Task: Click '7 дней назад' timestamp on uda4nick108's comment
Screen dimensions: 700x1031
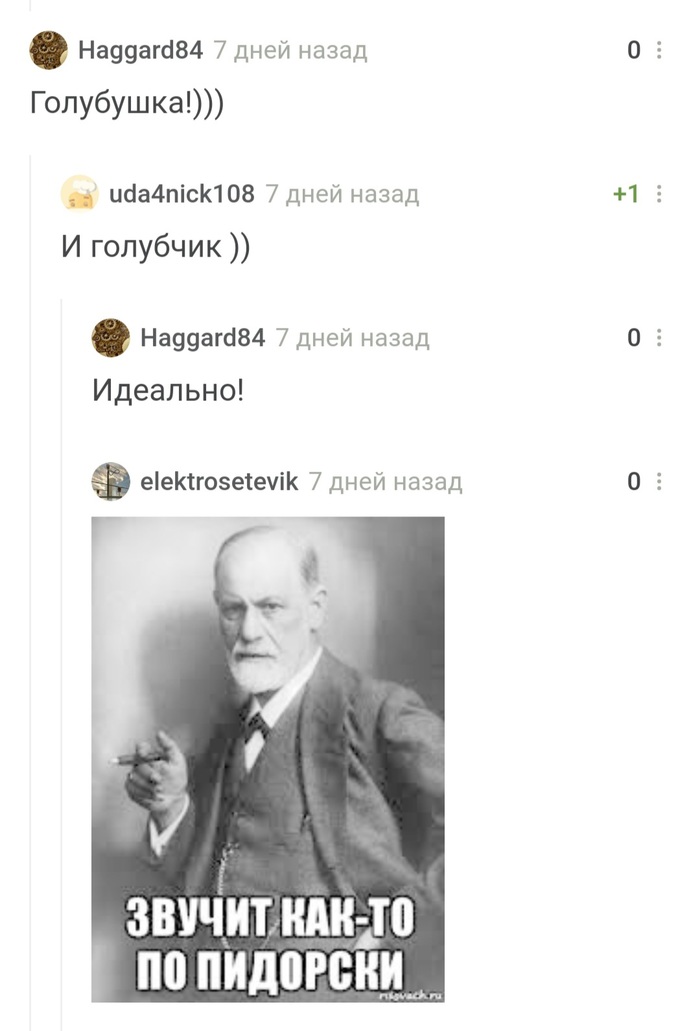Action: [x=342, y=194]
